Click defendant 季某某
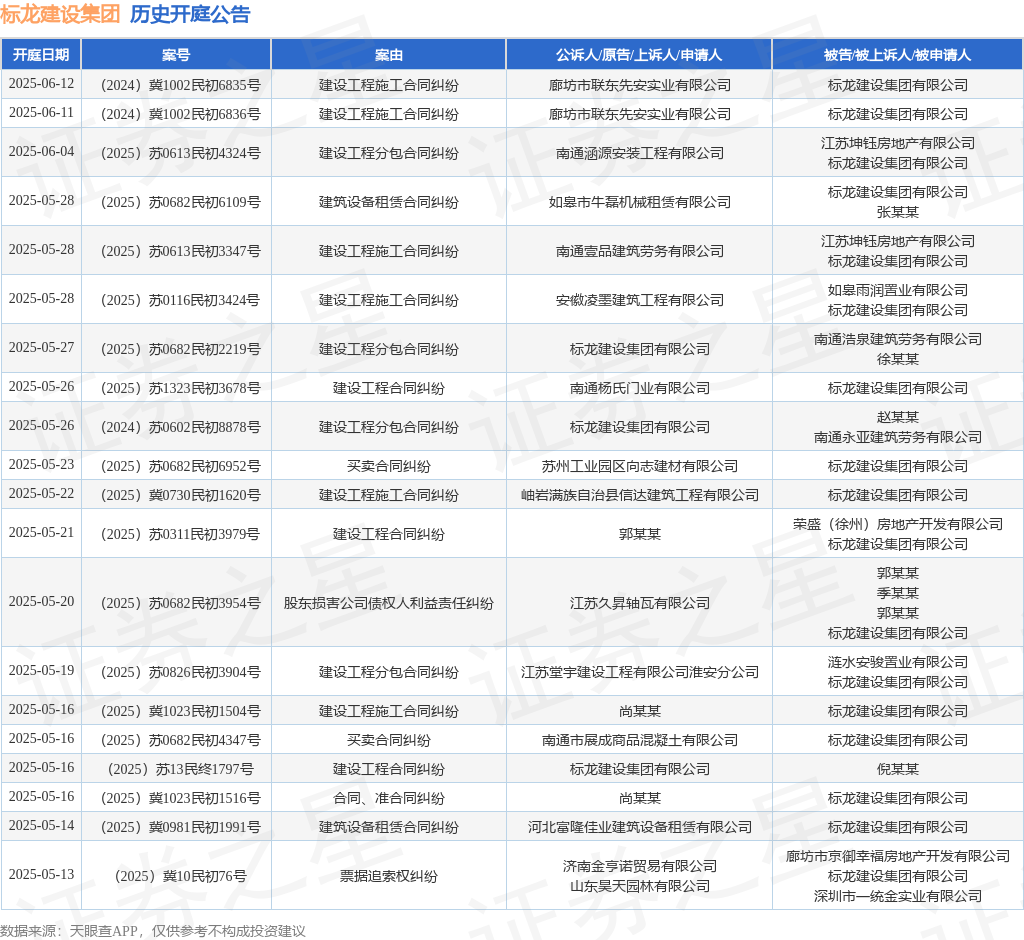 [897, 593]
